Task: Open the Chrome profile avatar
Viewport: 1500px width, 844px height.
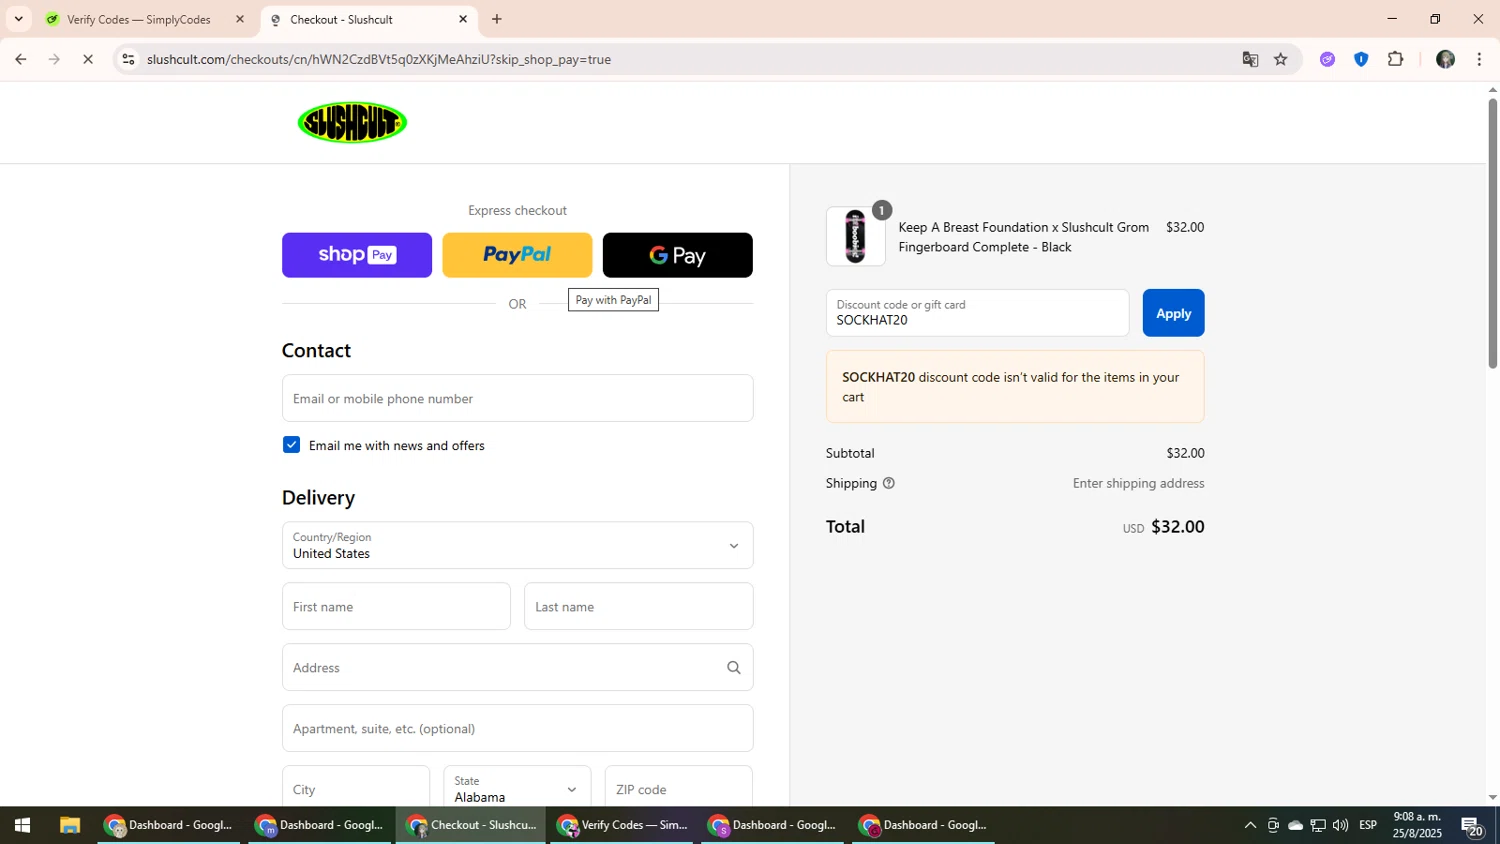Action: point(1445,59)
